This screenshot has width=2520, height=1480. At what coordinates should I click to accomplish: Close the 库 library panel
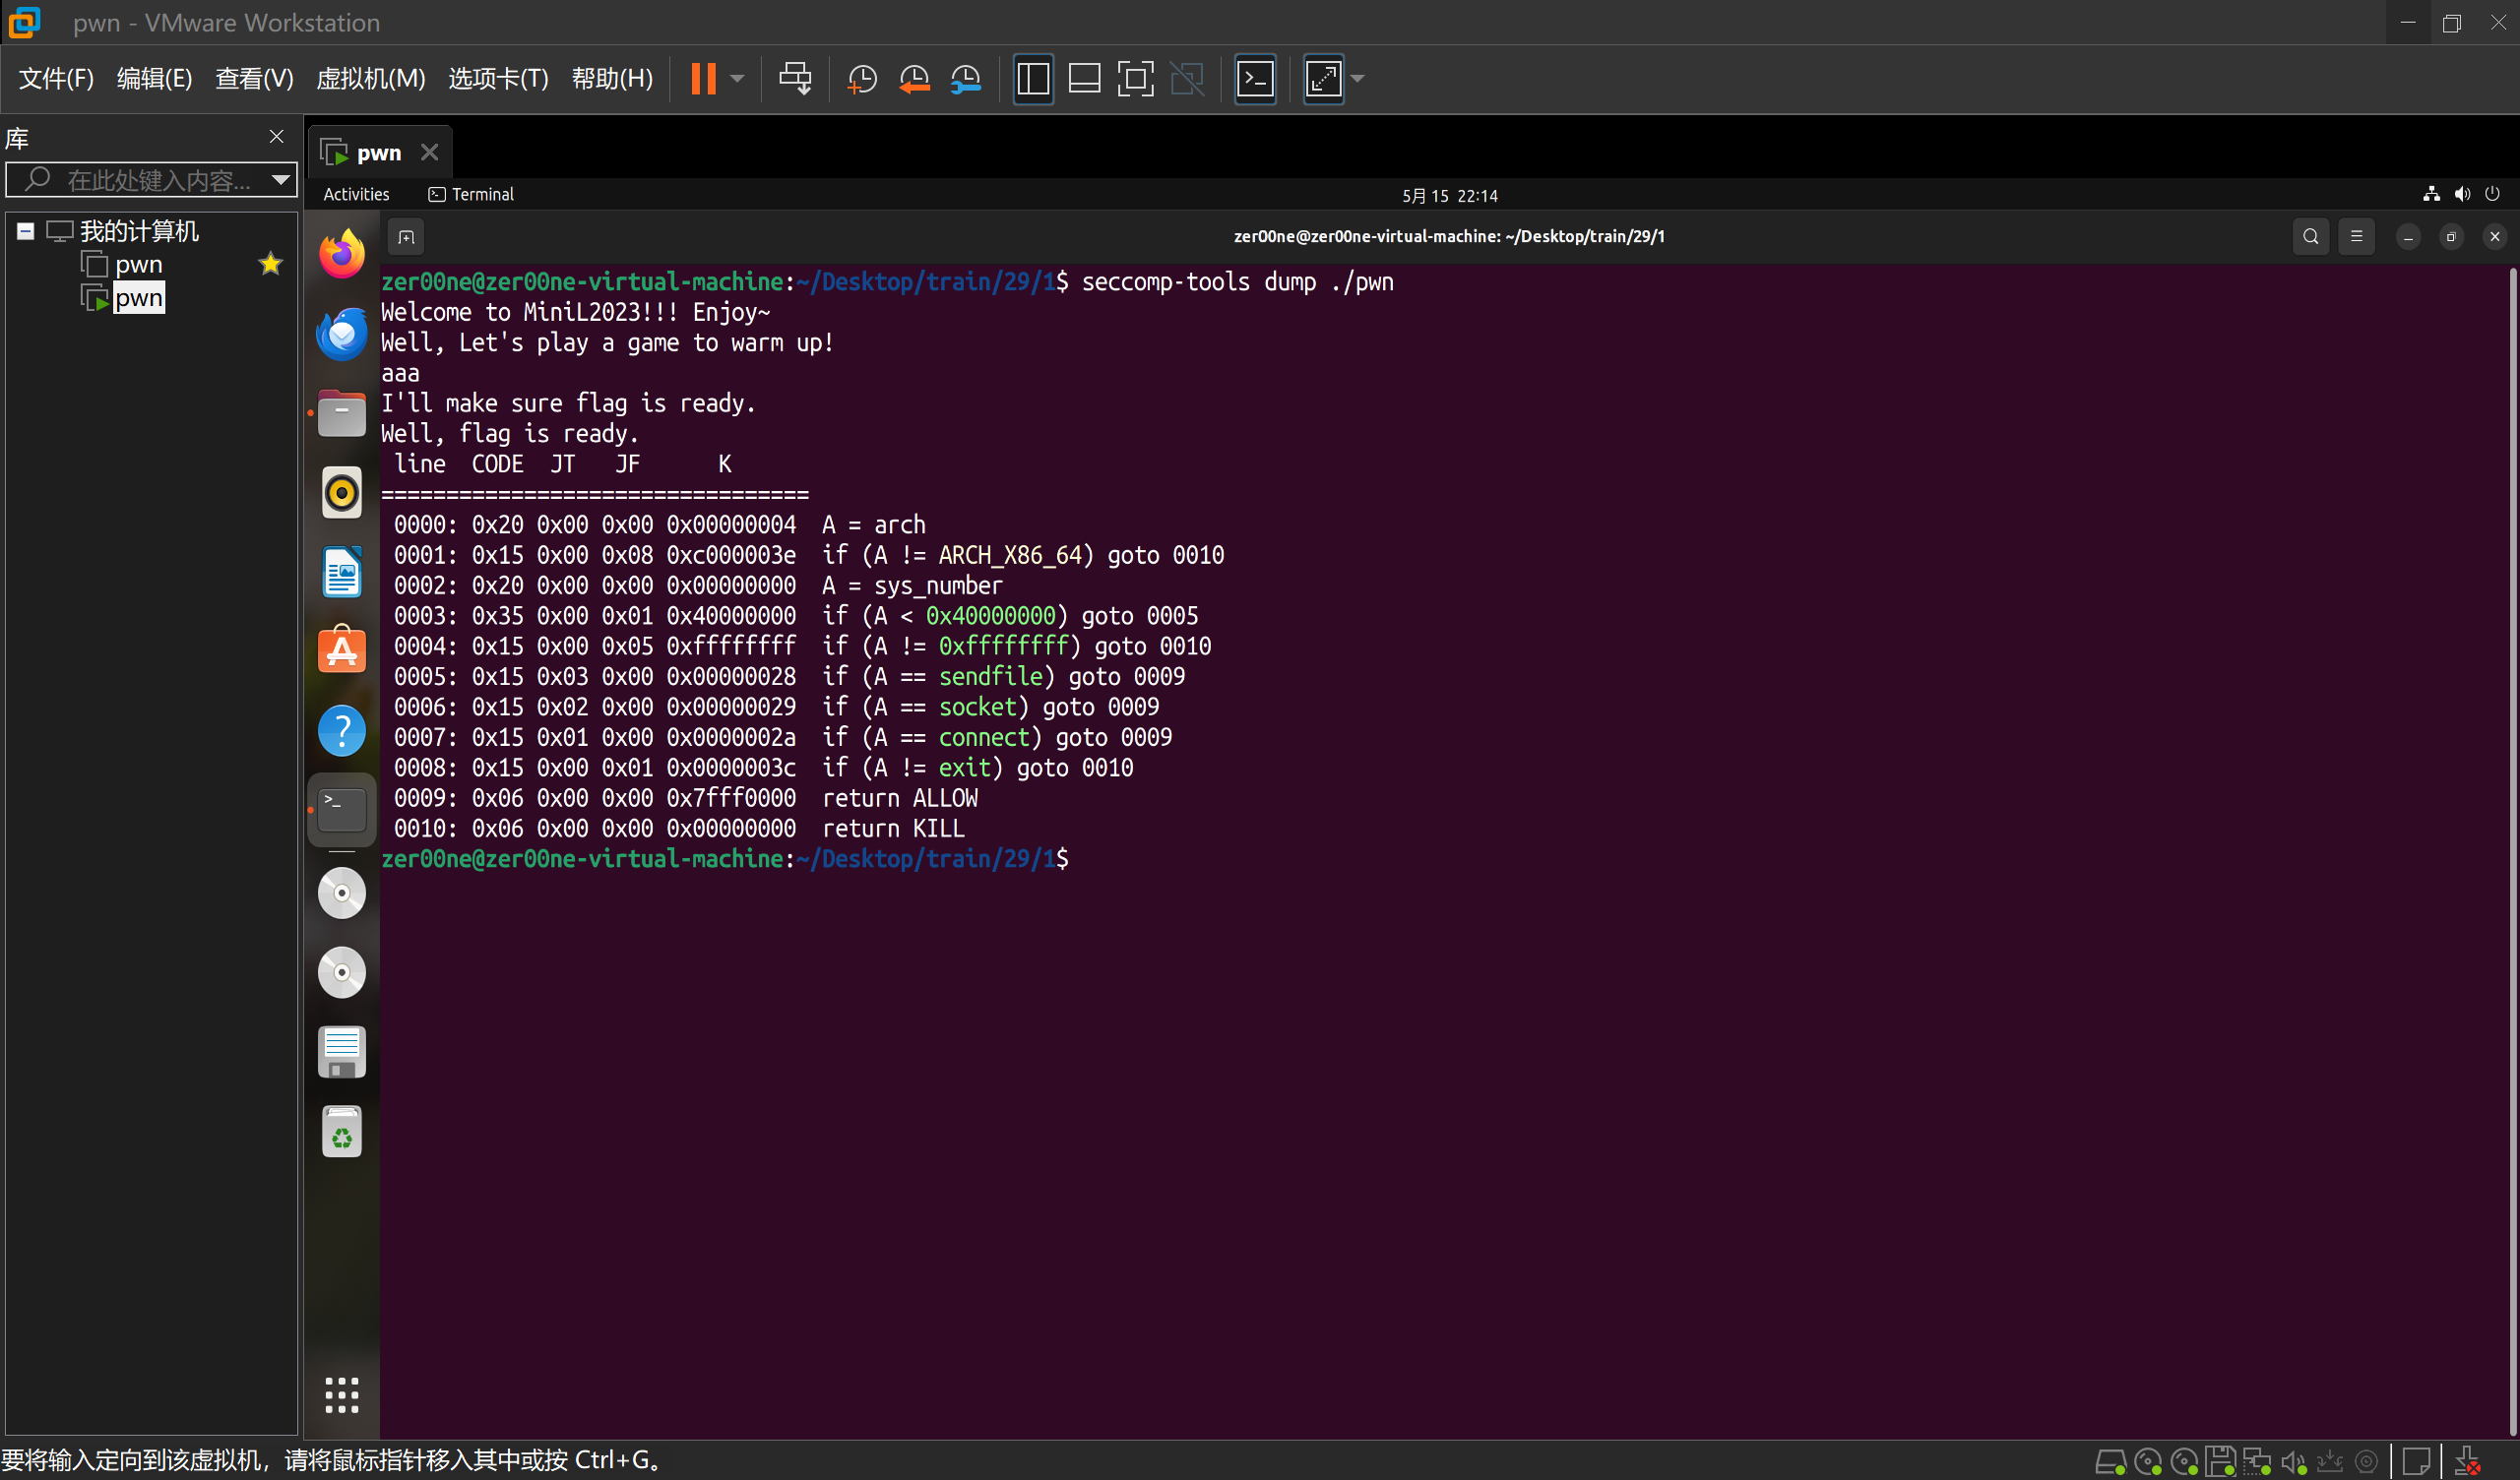(277, 136)
